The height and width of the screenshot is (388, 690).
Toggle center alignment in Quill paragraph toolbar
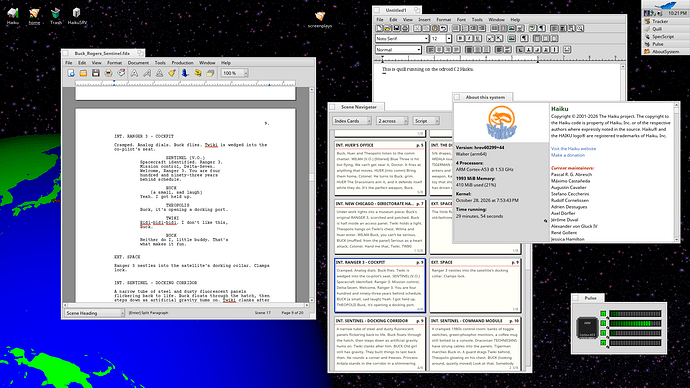(439, 50)
